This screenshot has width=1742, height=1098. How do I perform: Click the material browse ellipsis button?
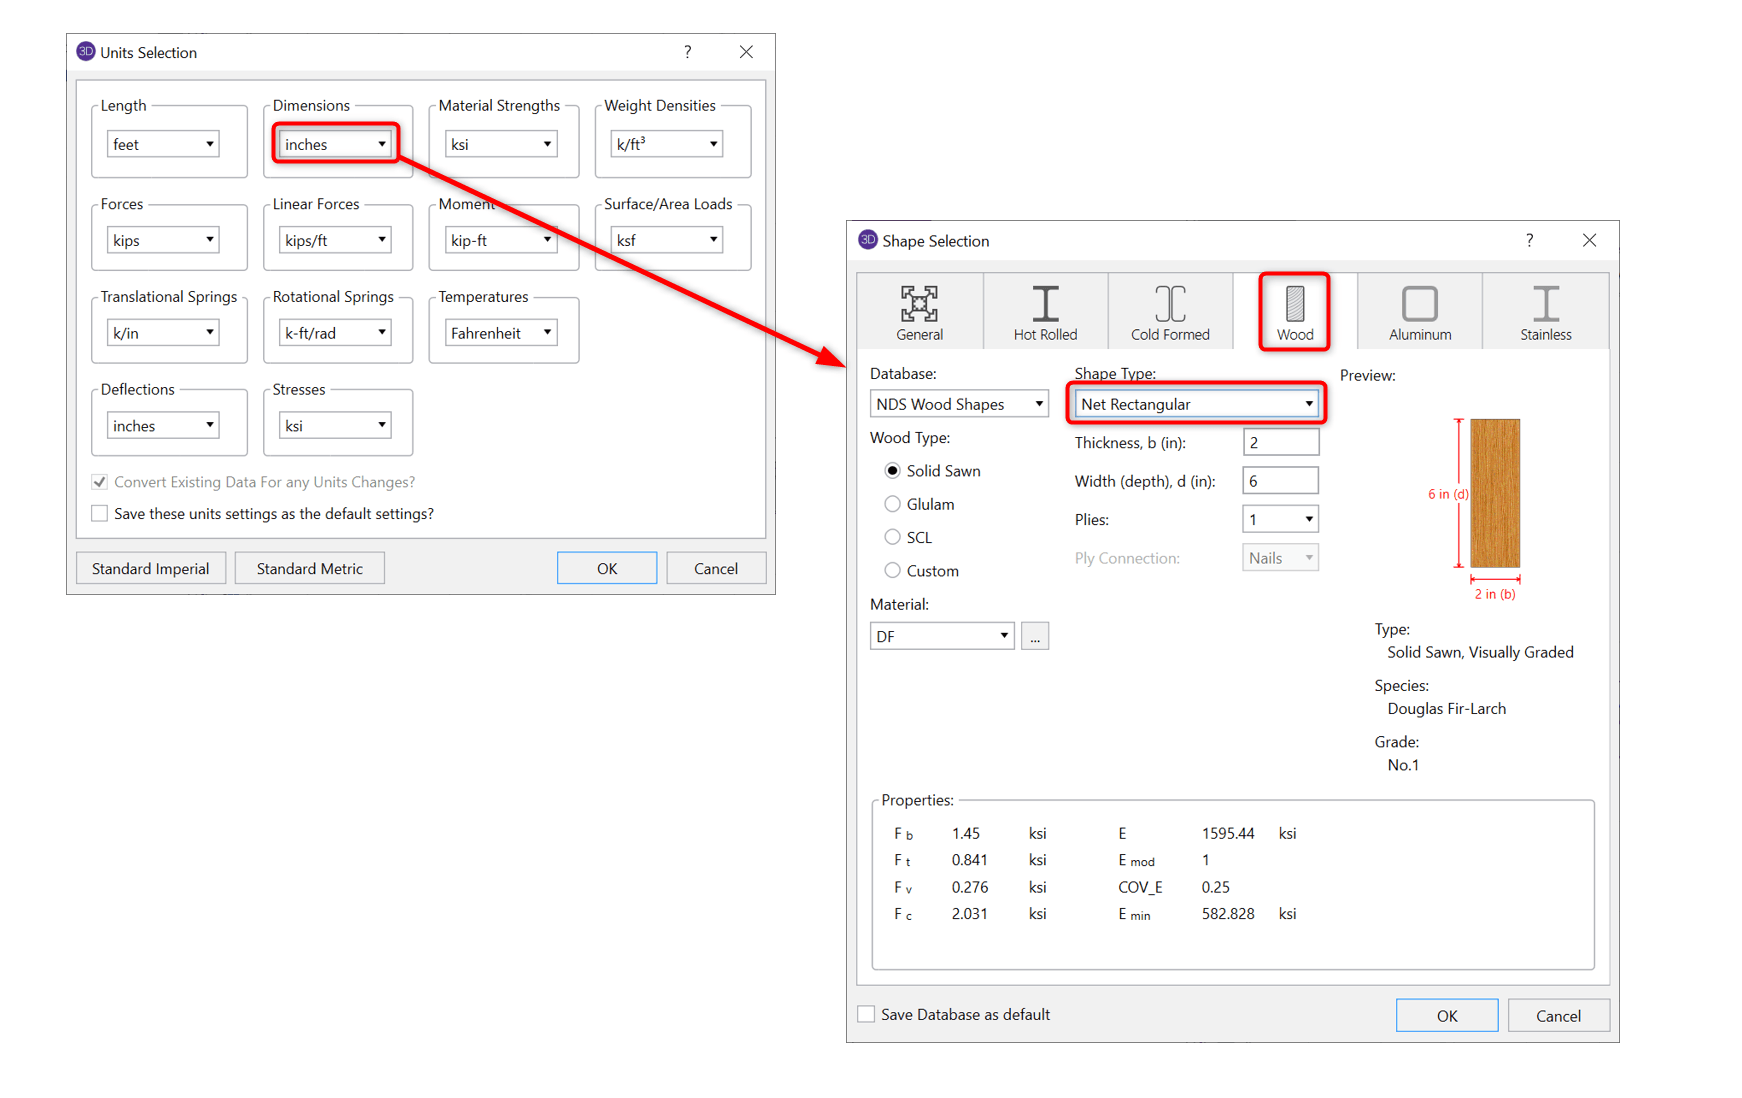click(x=1035, y=636)
